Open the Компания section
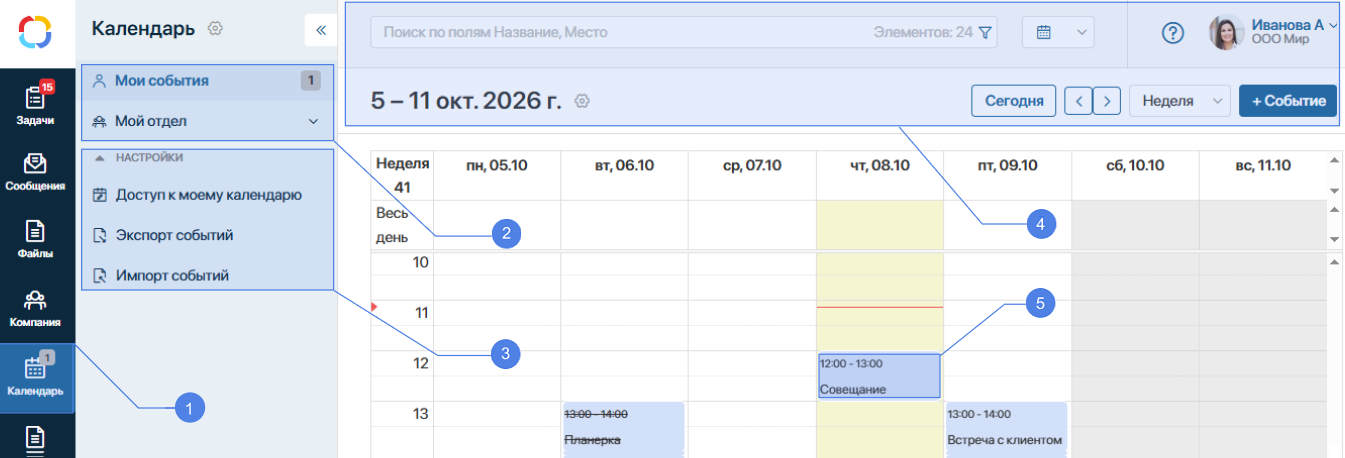 [x=37, y=308]
